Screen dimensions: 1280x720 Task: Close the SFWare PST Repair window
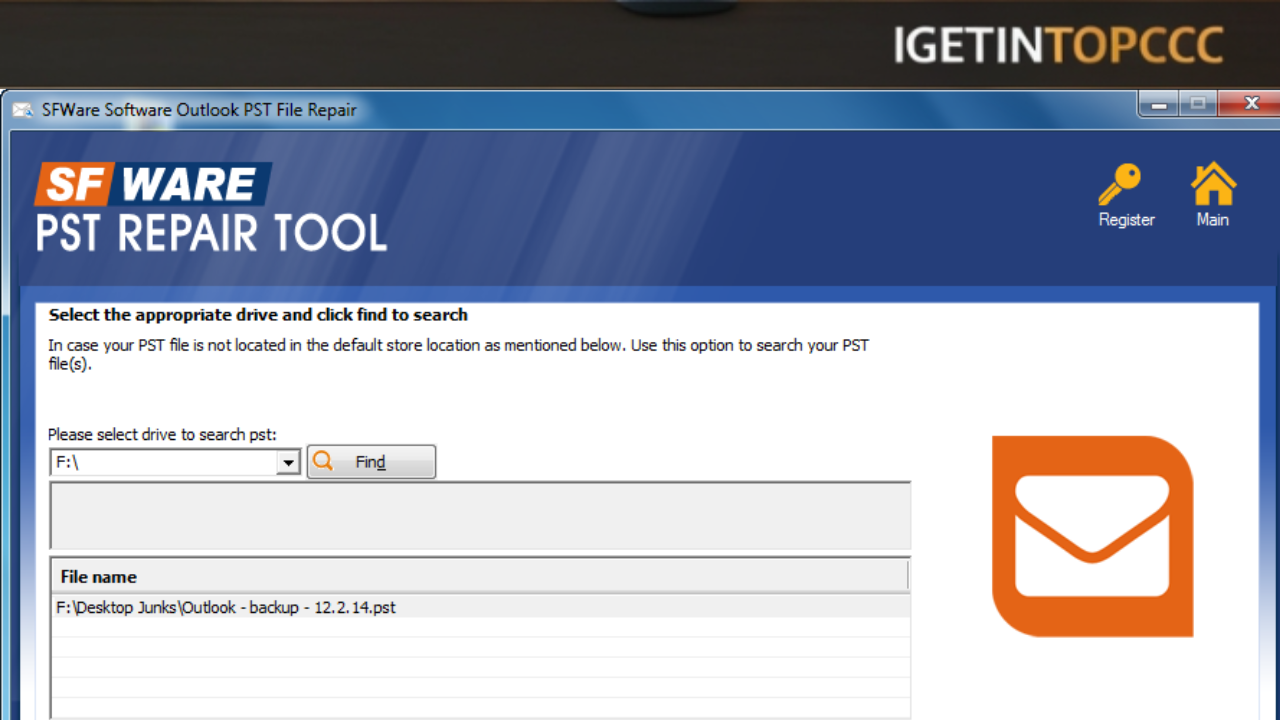pyautogui.click(x=1250, y=103)
